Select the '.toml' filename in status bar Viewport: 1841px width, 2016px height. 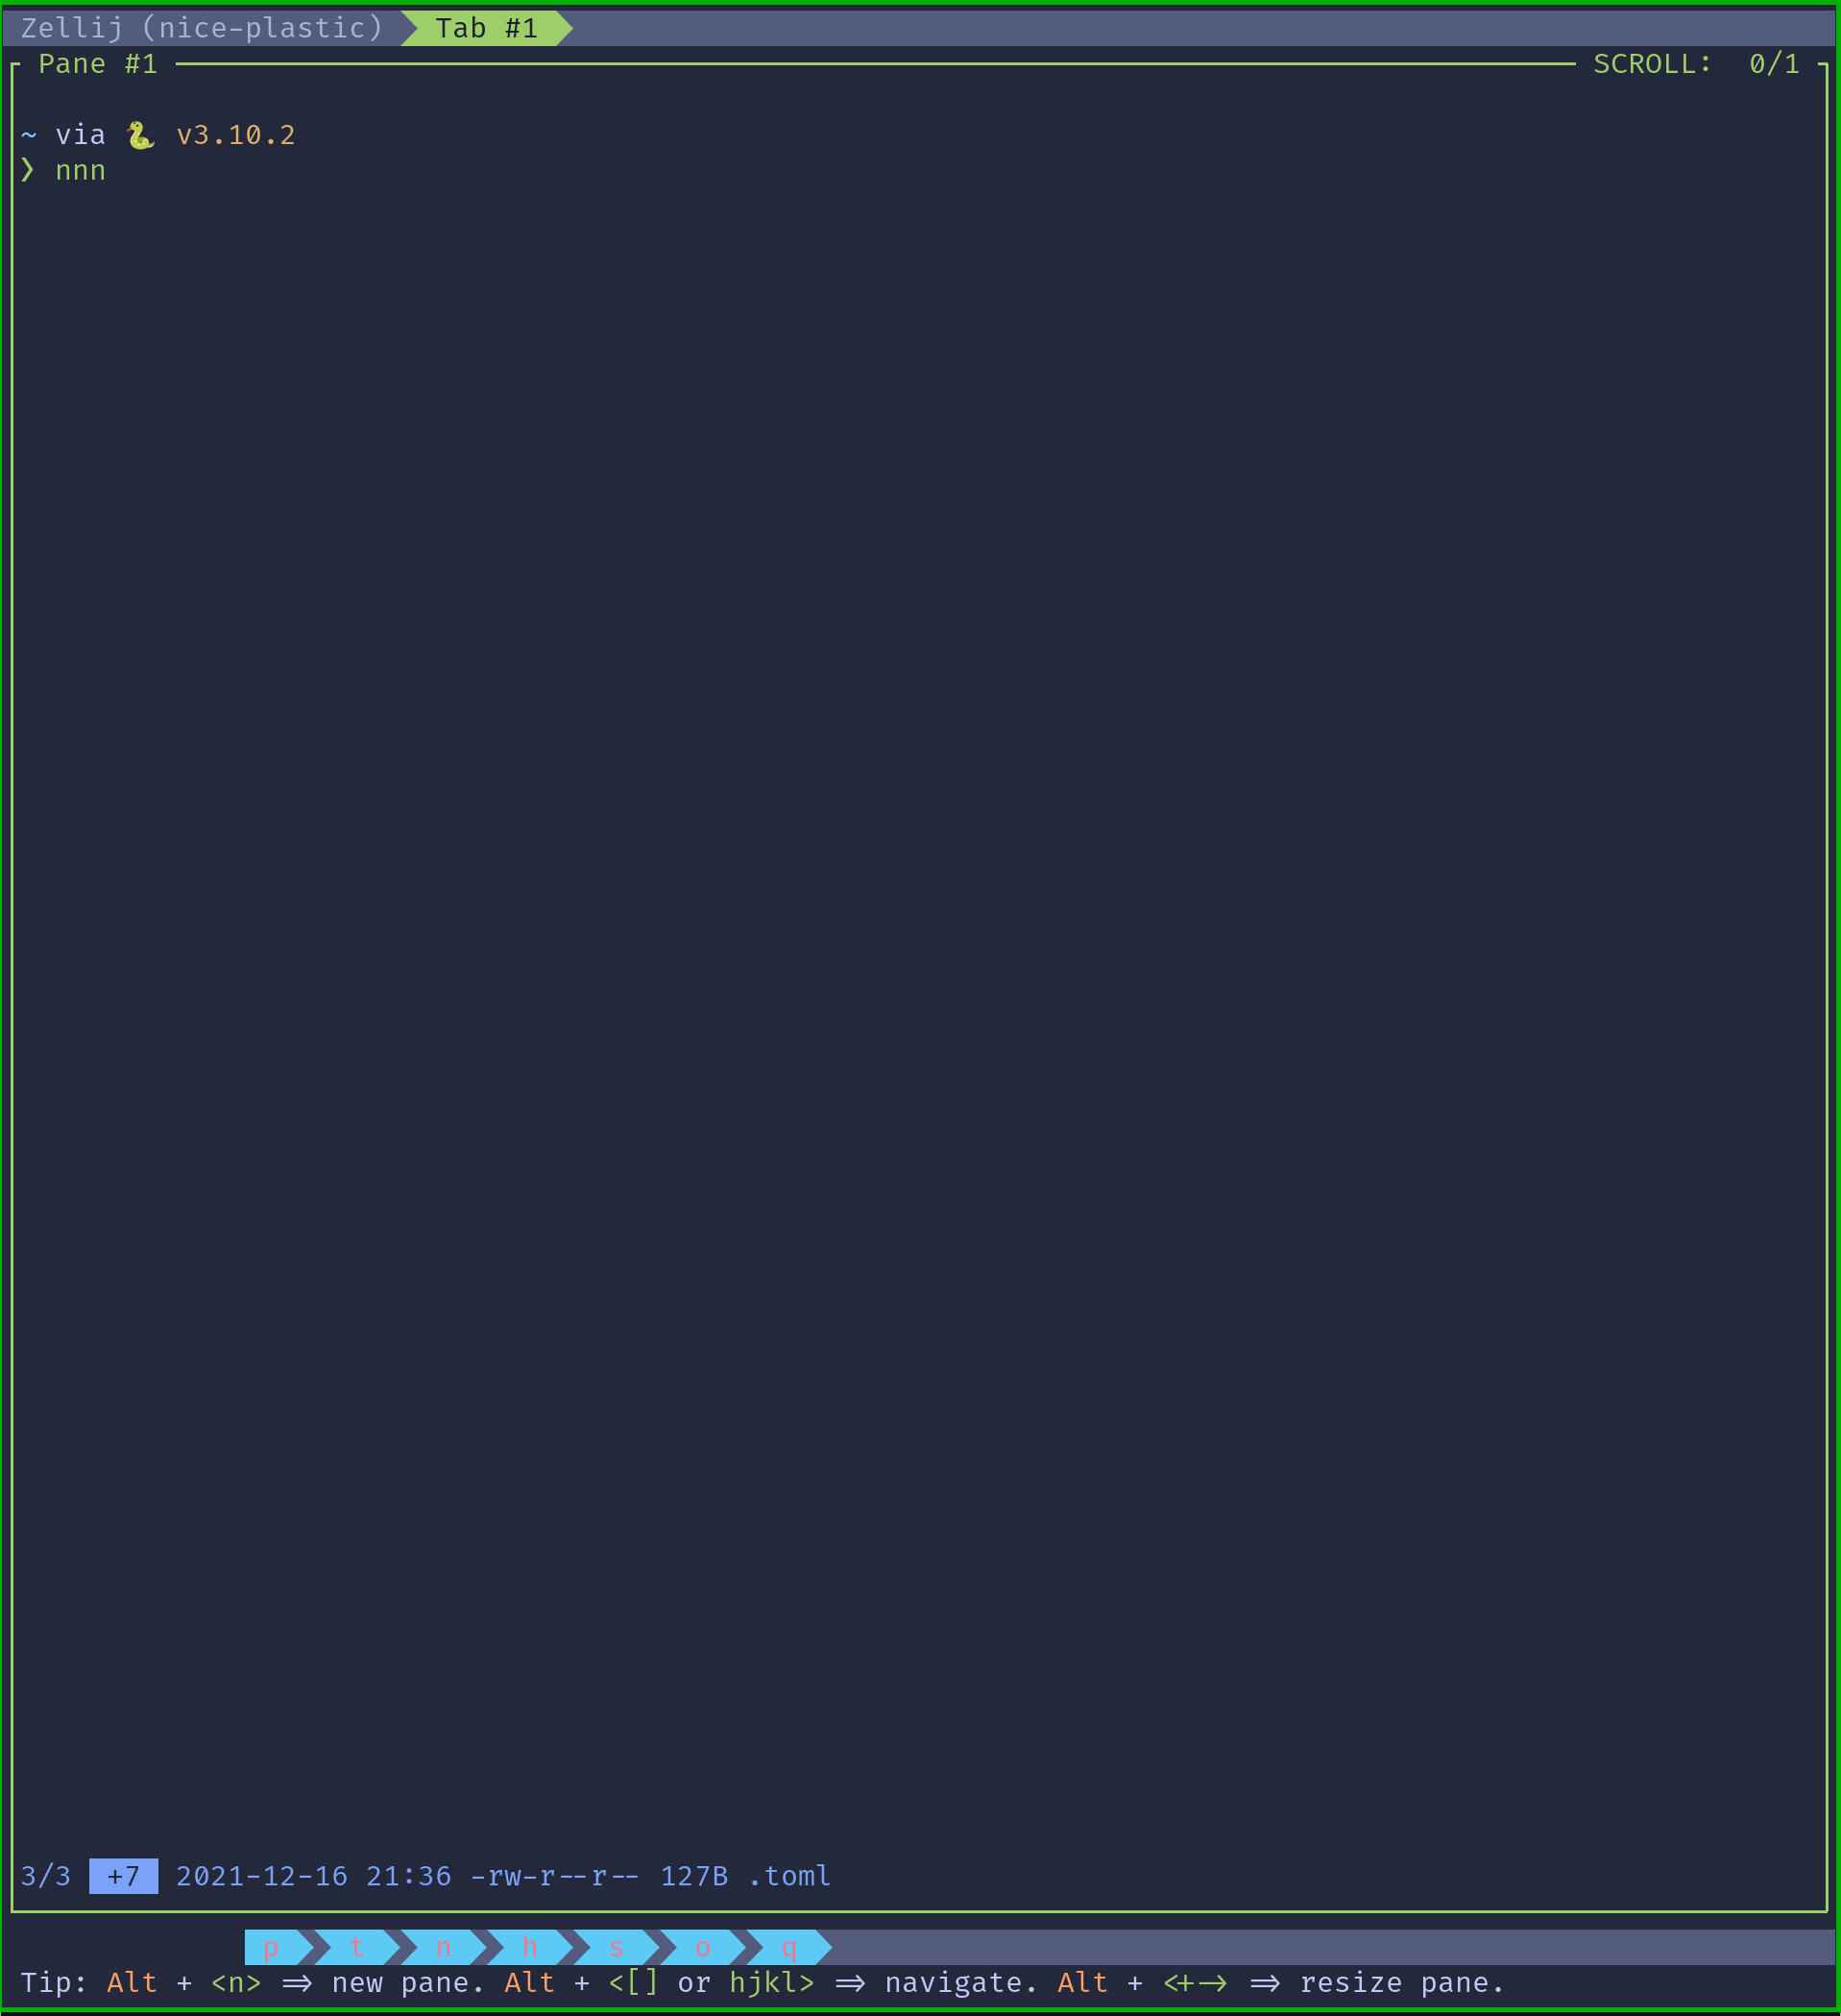tap(788, 1876)
